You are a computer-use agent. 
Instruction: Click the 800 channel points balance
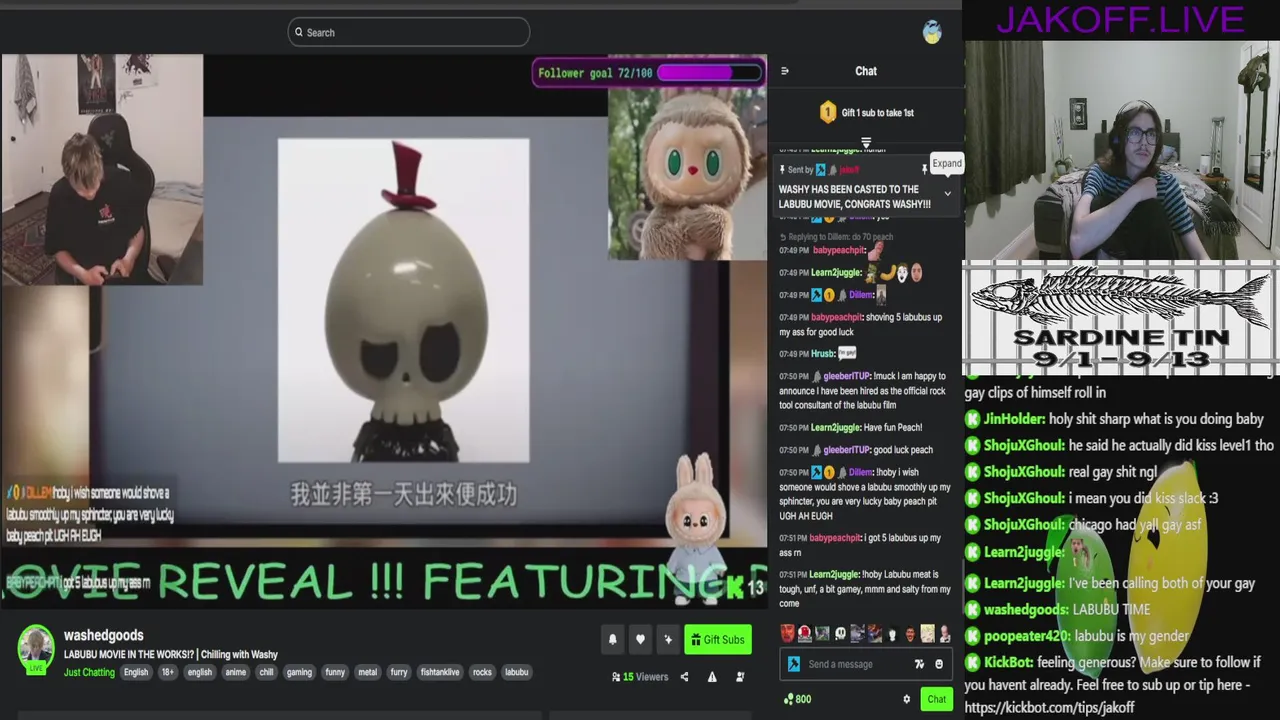click(x=797, y=699)
